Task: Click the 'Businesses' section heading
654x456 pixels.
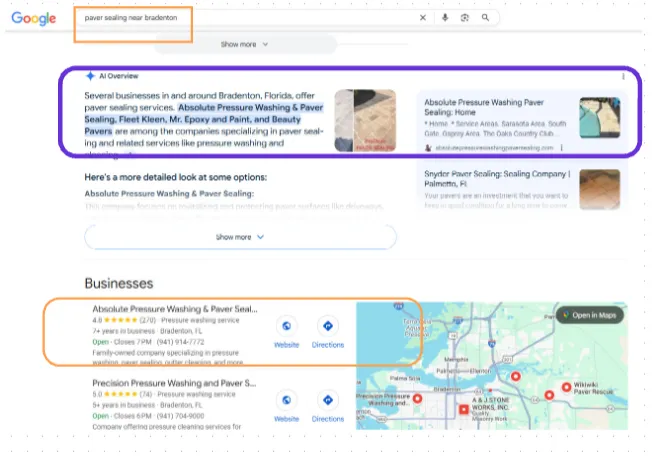Action: (x=119, y=284)
